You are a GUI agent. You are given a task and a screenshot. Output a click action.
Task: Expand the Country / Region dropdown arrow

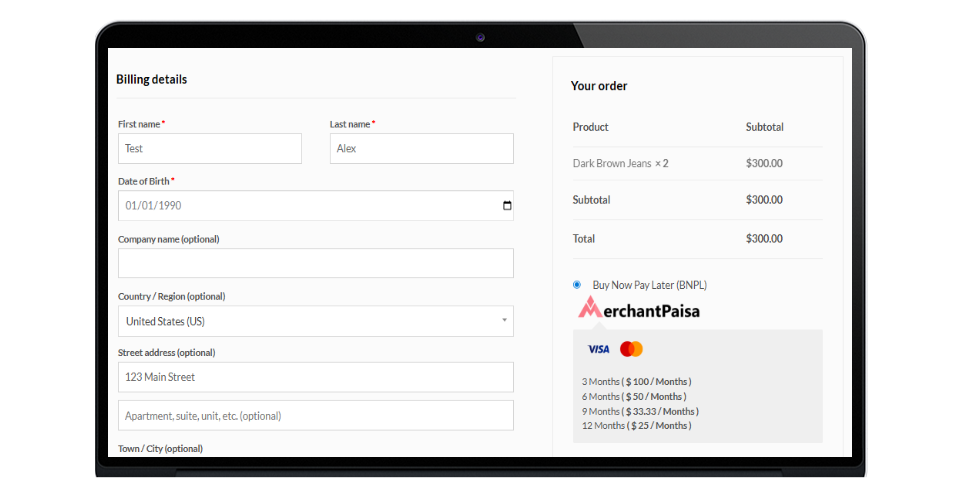tap(505, 321)
